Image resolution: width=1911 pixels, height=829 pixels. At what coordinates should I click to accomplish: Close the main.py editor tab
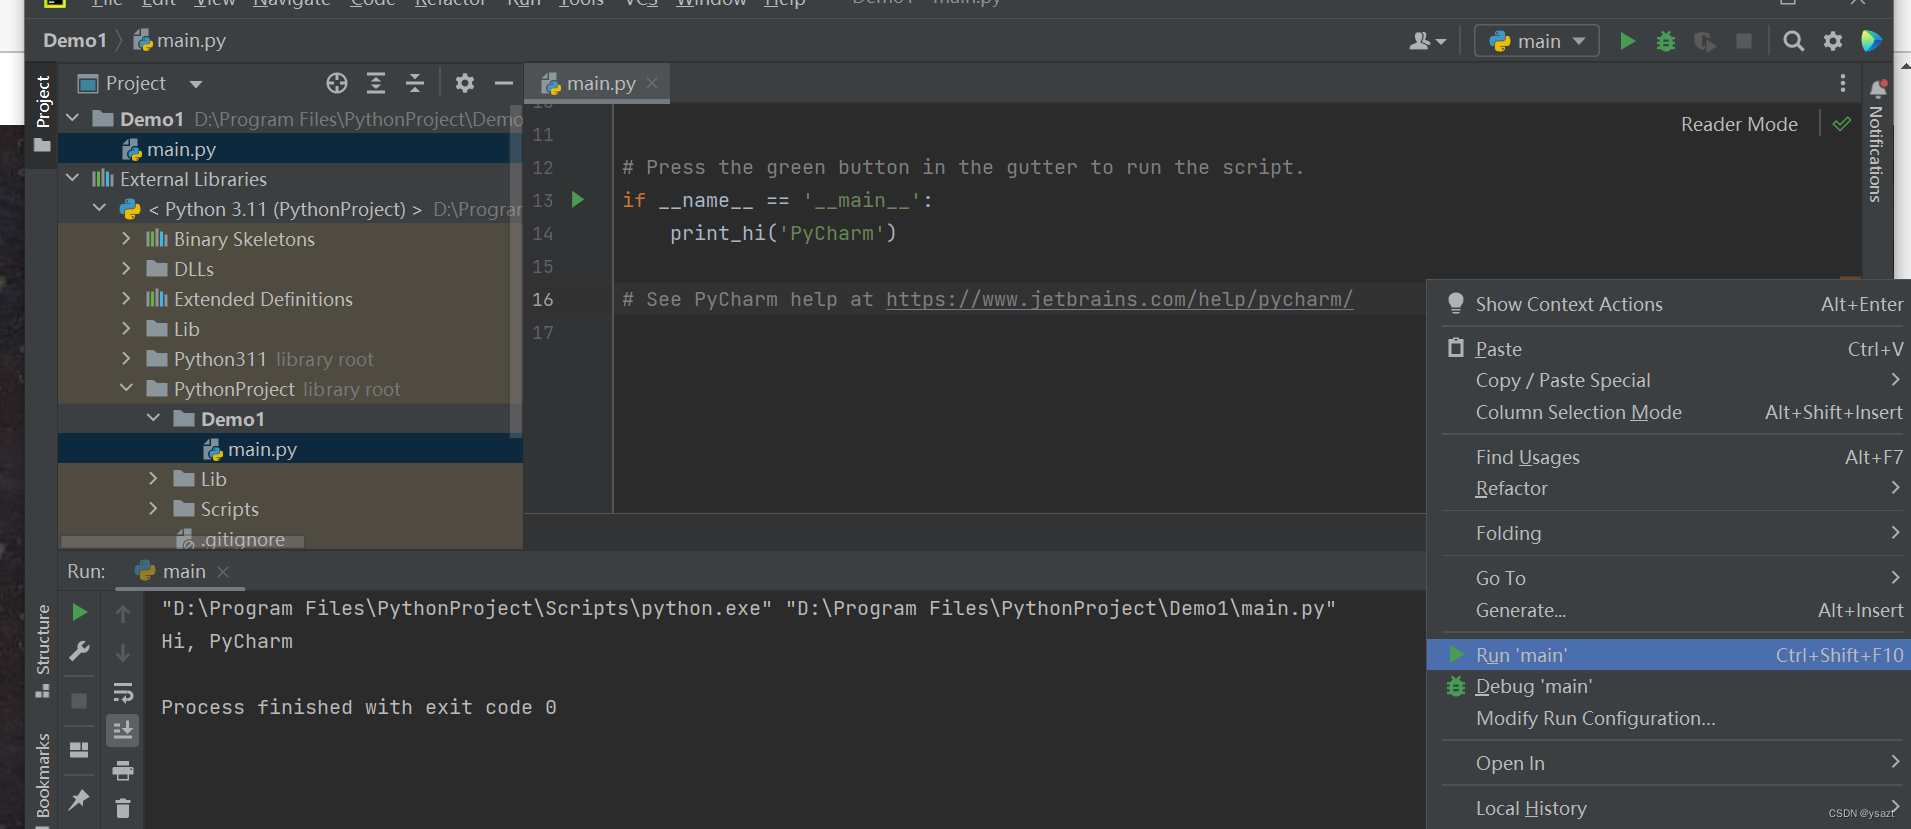coord(652,83)
